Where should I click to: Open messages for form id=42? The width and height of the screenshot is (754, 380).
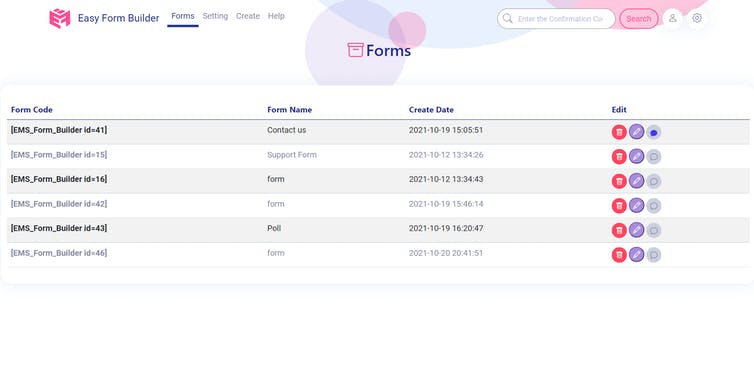(x=653, y=206)
